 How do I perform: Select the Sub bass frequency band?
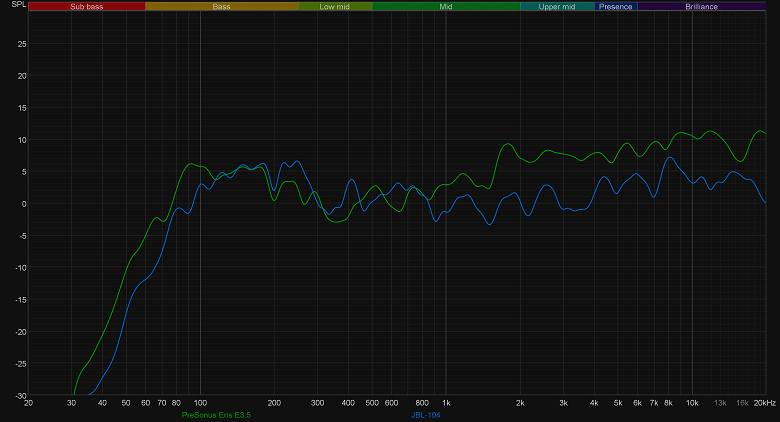click(87, 6)
